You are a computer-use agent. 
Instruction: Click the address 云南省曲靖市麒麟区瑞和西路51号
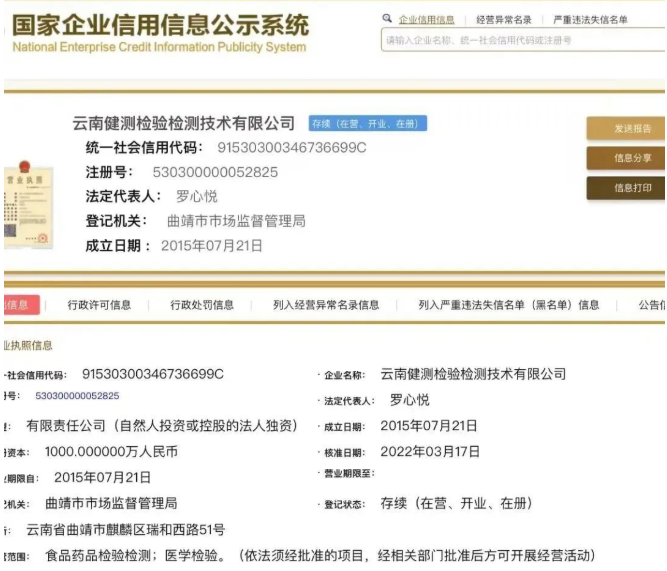coord(125,530)
